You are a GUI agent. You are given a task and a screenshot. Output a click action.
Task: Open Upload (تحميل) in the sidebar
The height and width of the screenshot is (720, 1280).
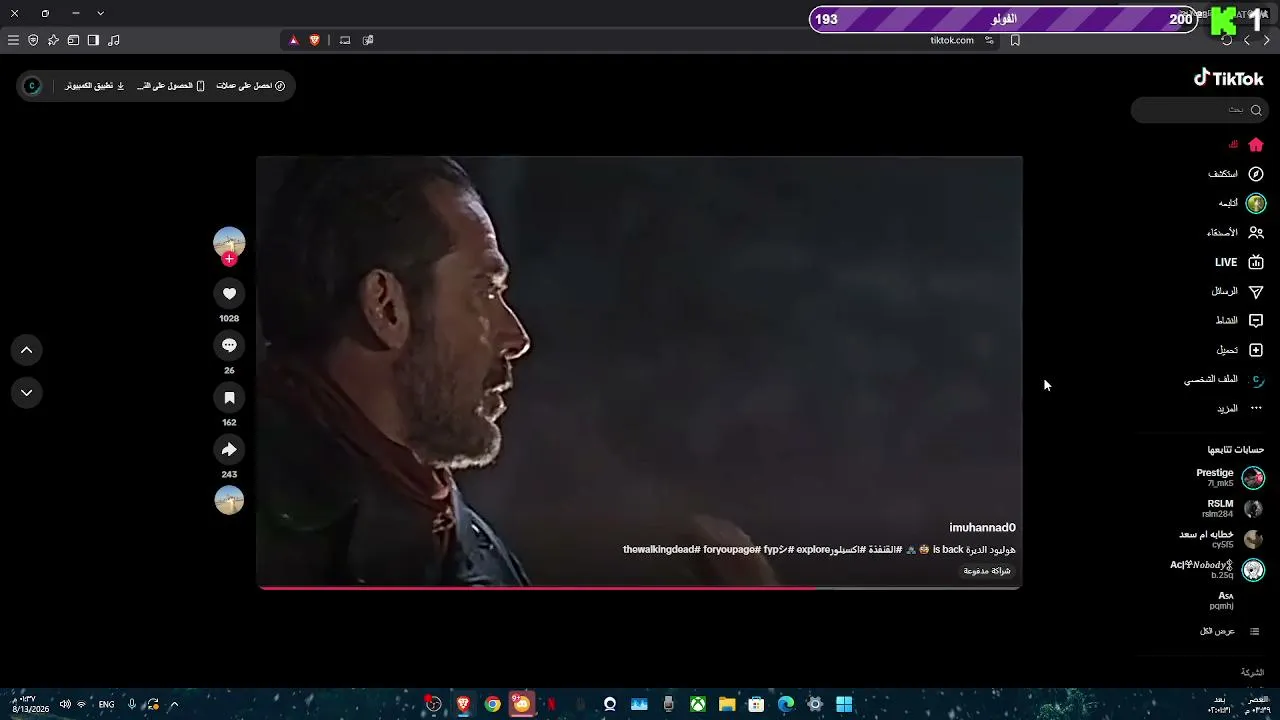1240,350
